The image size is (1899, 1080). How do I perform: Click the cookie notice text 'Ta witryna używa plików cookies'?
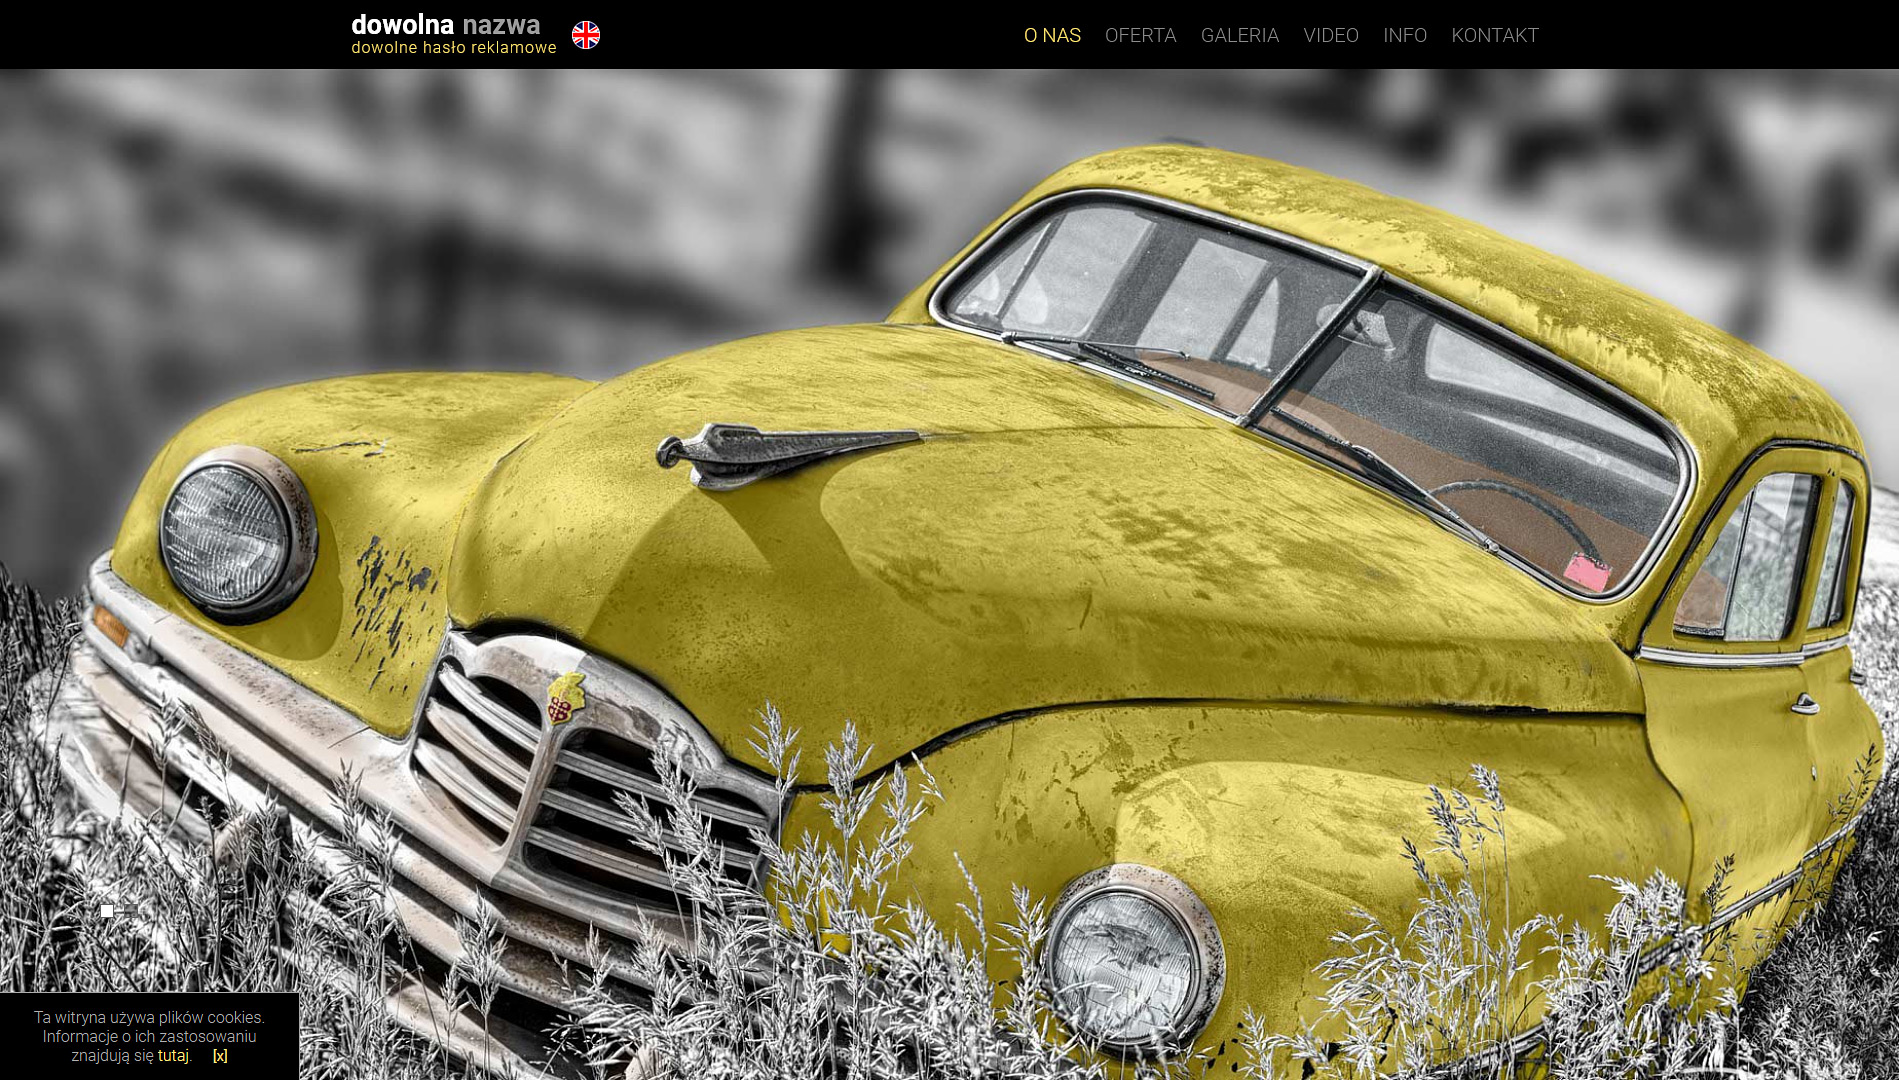[x=149, y=1017]
